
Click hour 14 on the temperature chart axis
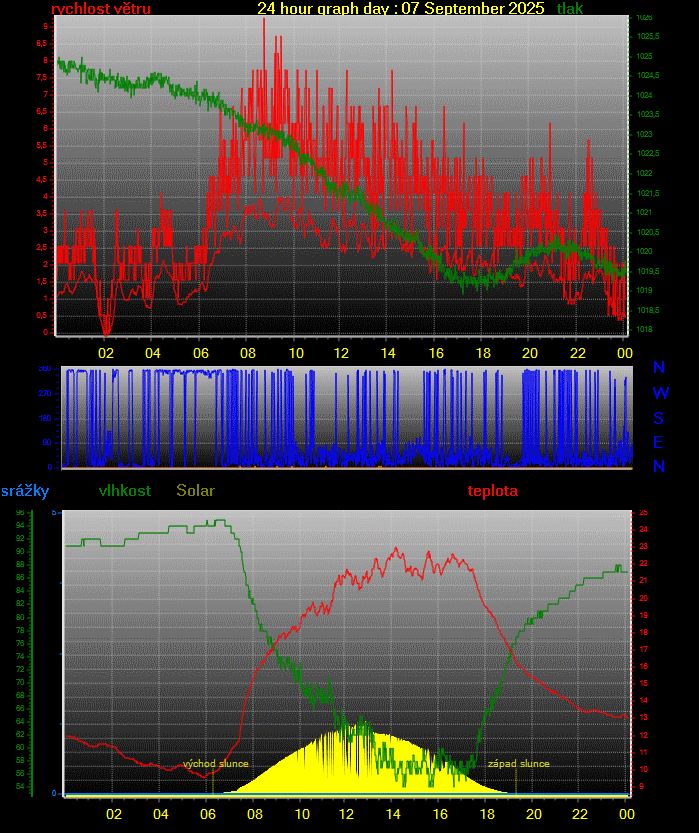[x=393, y=813]
